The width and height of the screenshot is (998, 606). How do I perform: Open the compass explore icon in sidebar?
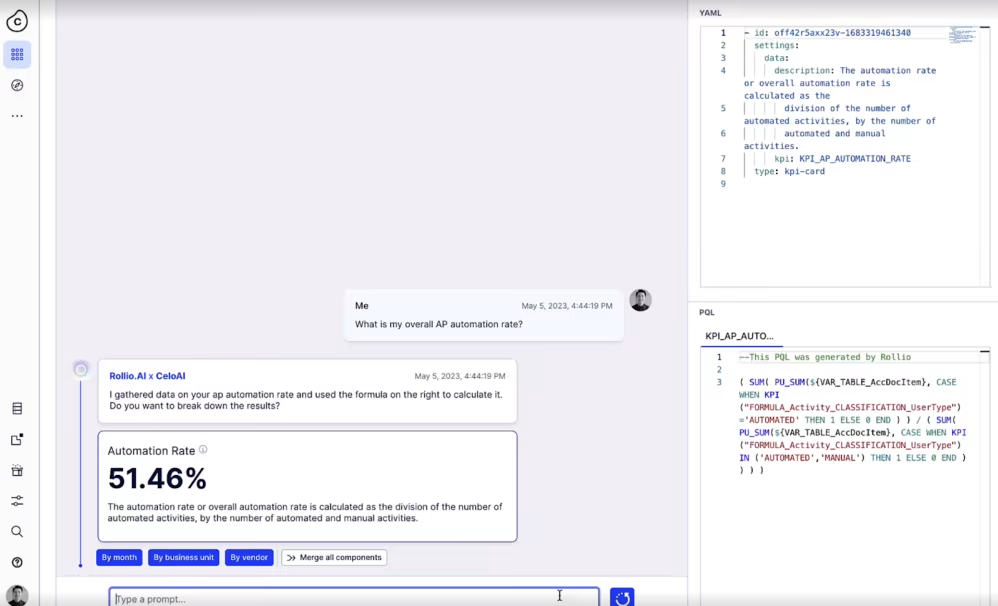(x=17, y=85)
